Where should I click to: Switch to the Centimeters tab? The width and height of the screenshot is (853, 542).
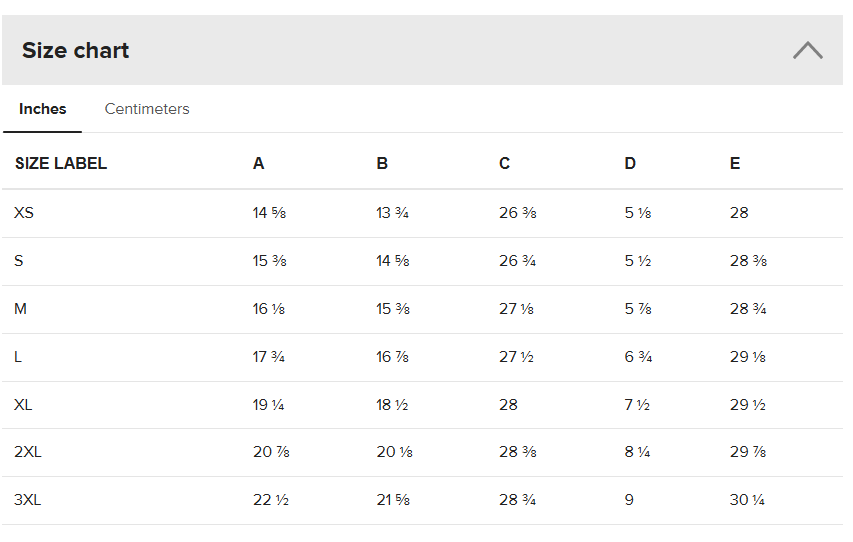[x=147, y=109]
